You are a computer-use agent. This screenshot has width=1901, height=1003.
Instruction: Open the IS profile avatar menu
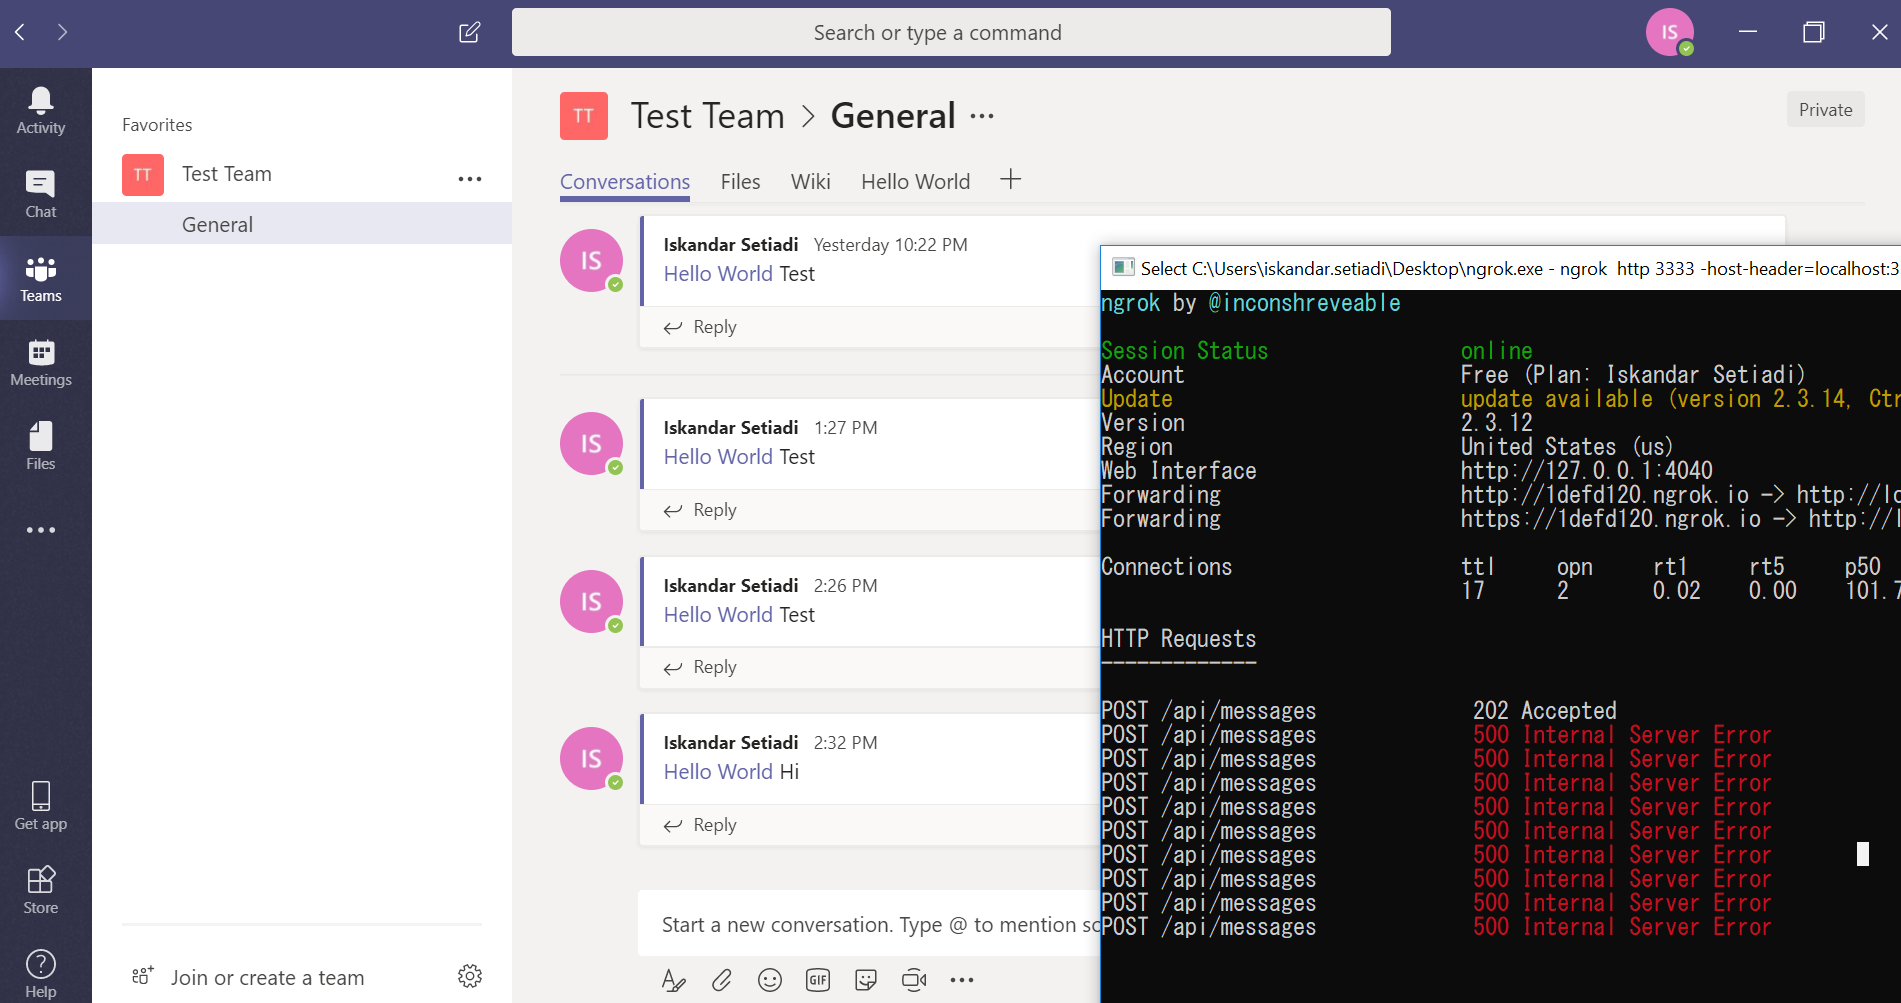point(1670,32)
